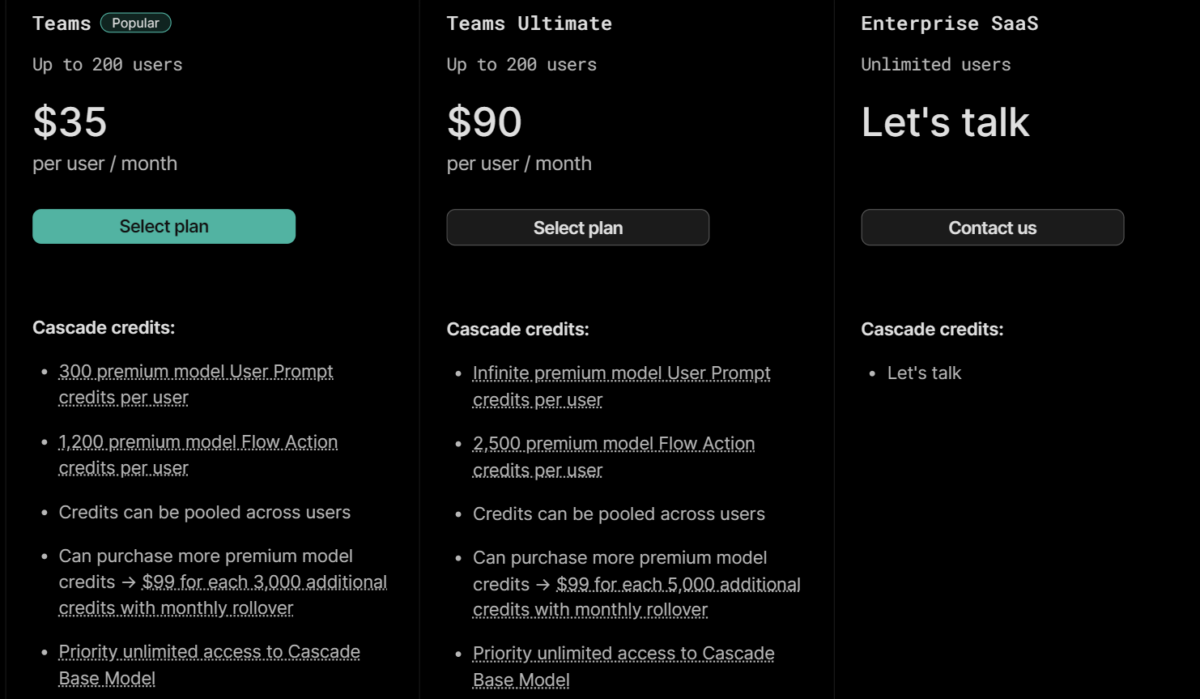This screenshot has width=1200, height=699.
Task: Click the $90 price on Teams Ultimate
Action: (x=484, y=122)
